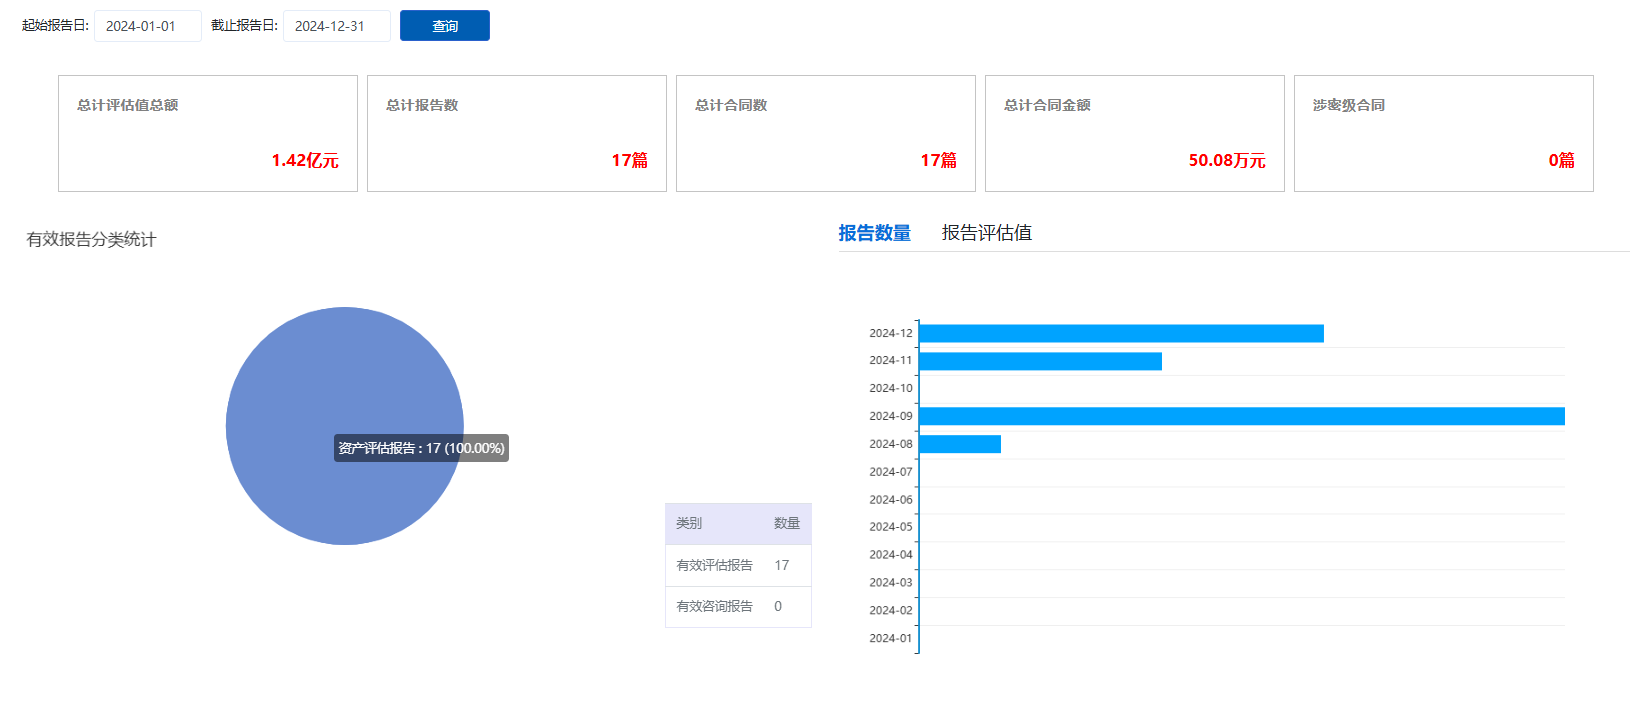Click the 起始报告日 date input field
Viewport: 1630px width, 725px height.
click(147, 26)
